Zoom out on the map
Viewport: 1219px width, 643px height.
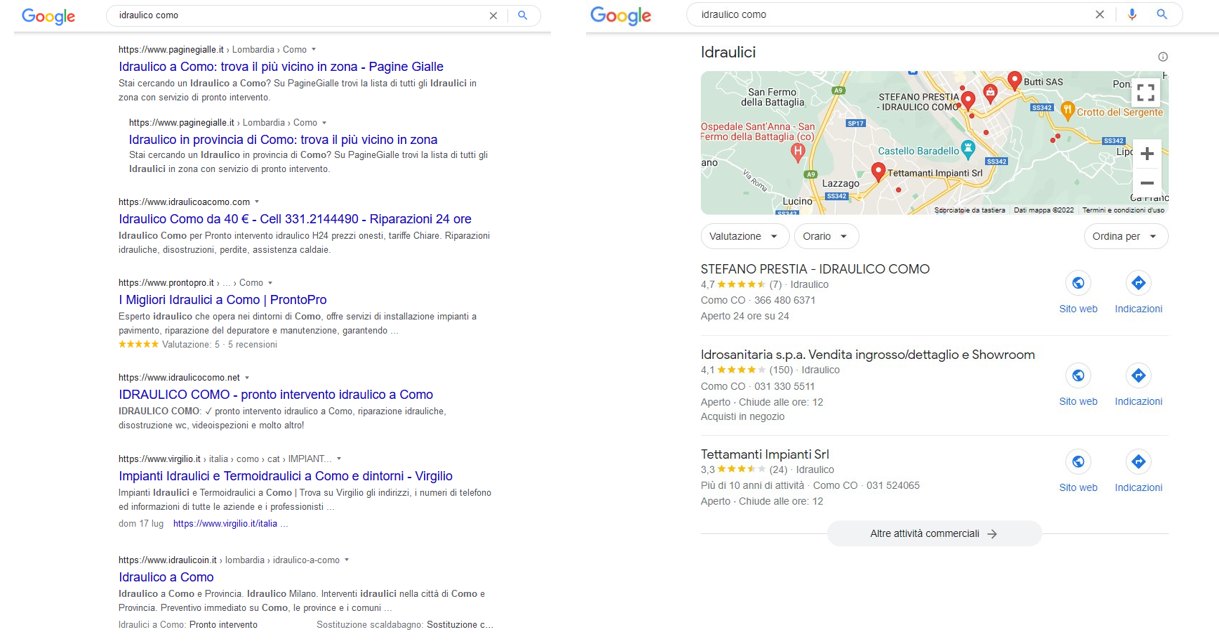pos(1146,183)
